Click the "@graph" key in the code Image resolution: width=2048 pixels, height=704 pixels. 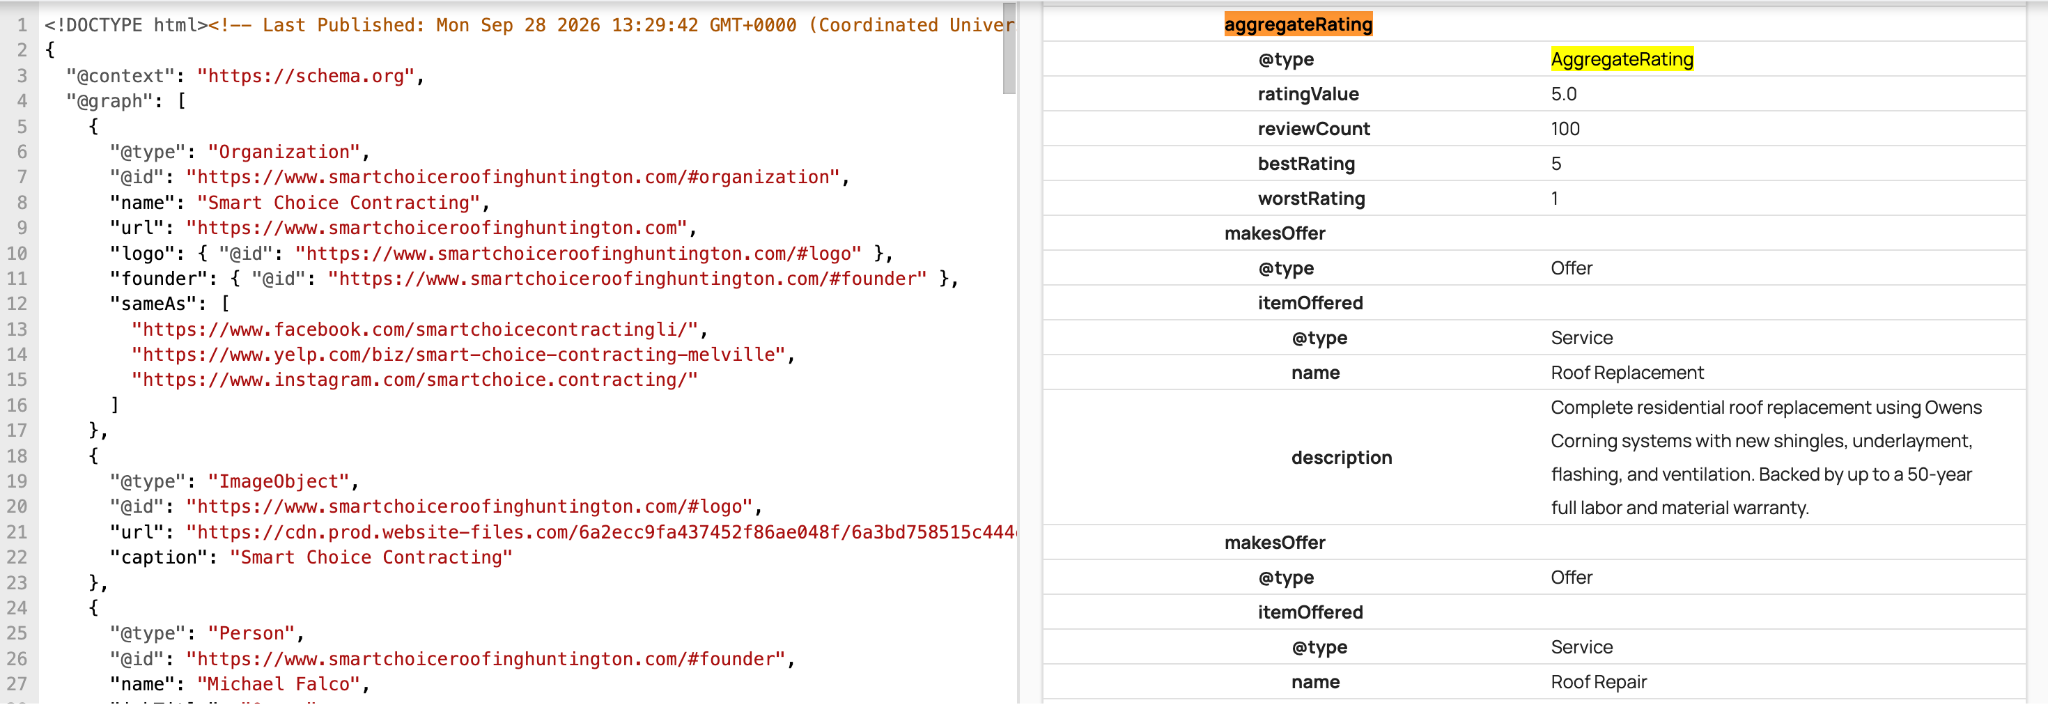pyautogui.click(x=110, y=101)
